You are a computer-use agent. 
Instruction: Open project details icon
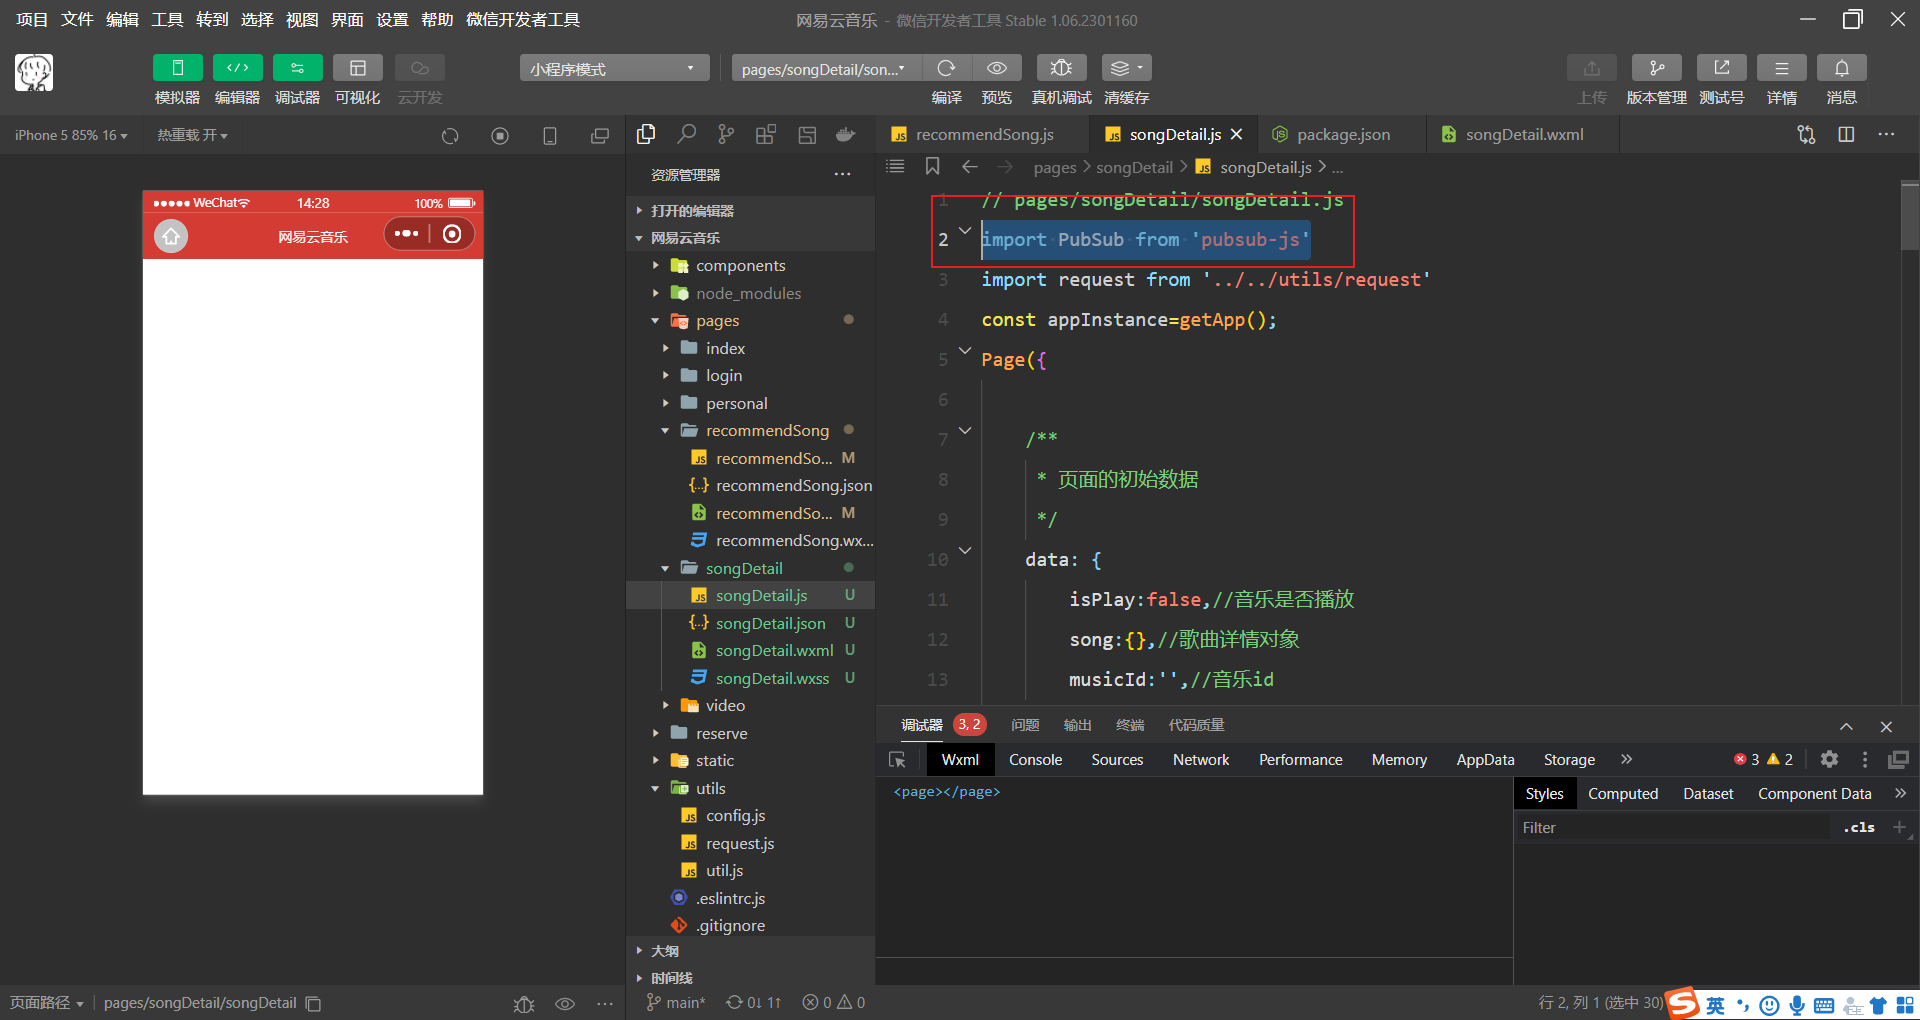[1781, 68]
